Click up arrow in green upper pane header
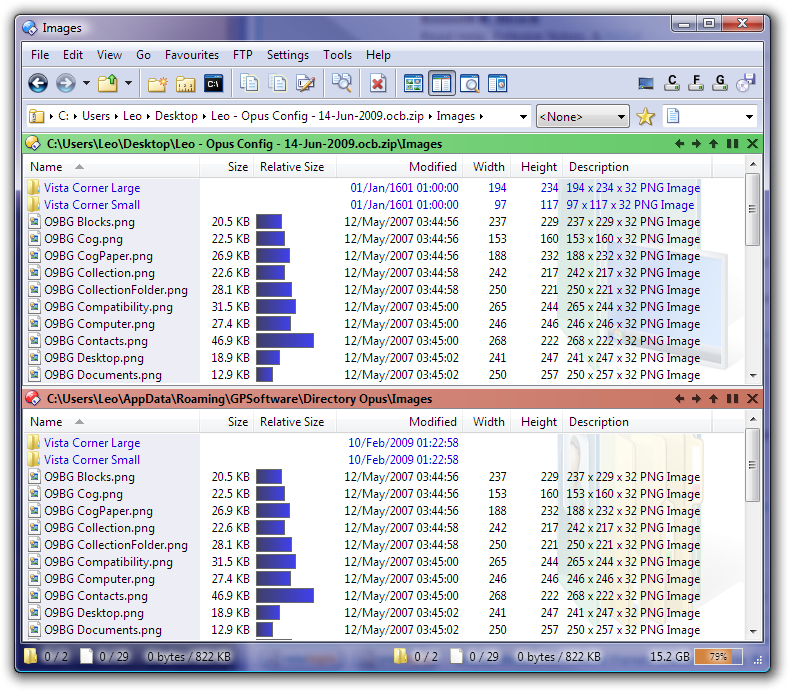The image size is (789, 691). [713, 144]
